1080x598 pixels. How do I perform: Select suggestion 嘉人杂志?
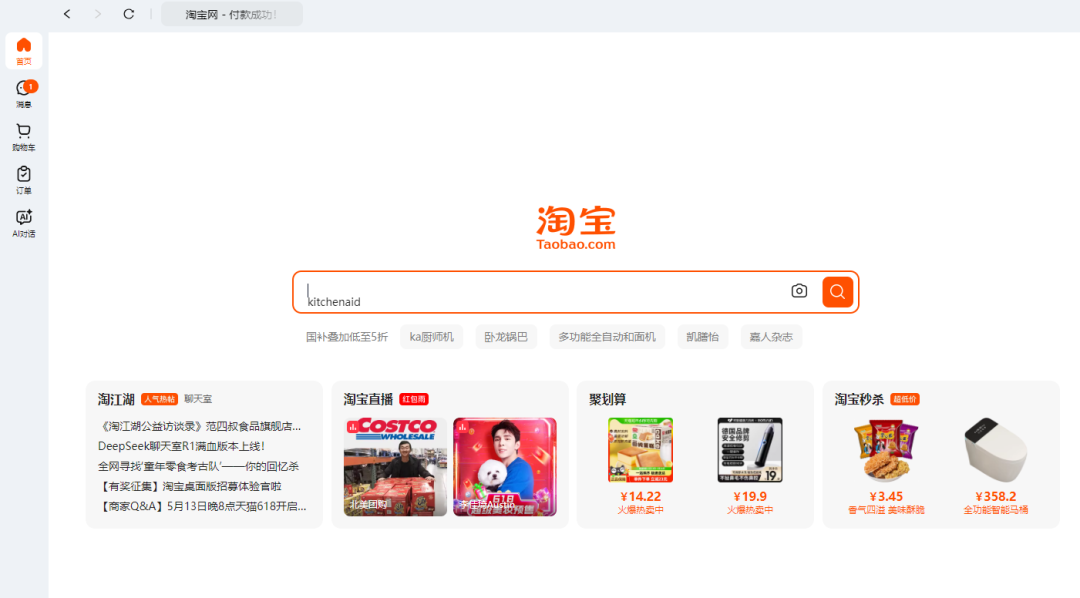(771, 337)
